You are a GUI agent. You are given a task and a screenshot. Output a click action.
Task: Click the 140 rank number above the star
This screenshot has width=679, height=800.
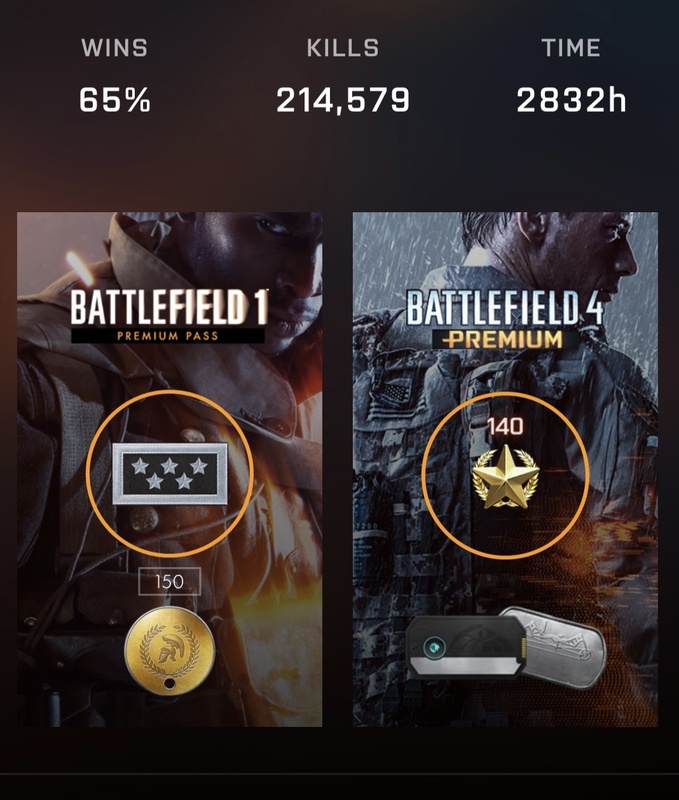[x=505, y=427]
